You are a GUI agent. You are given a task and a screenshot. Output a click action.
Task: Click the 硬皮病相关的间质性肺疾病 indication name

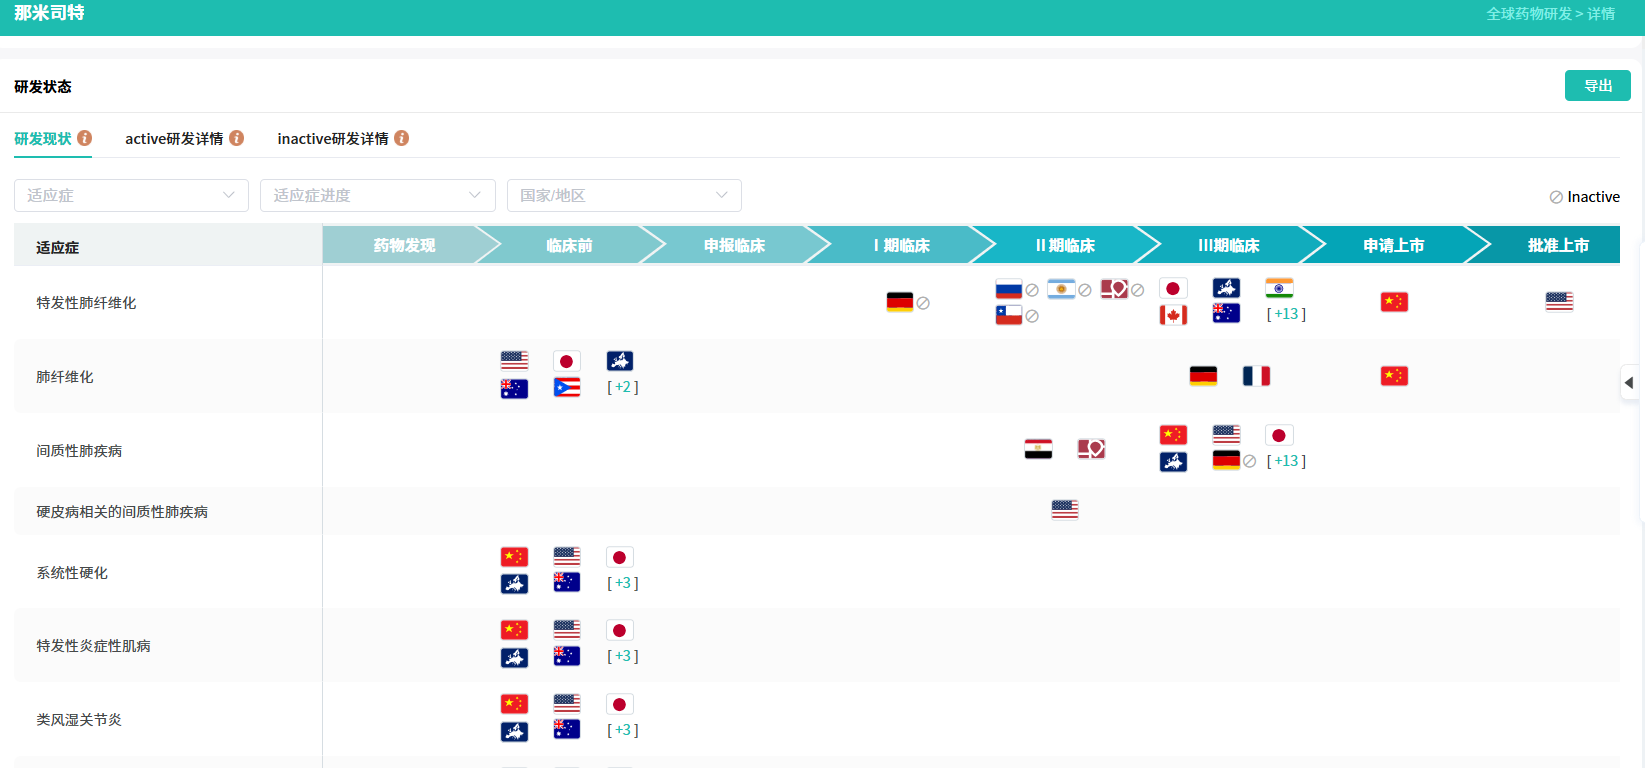[122, 512]
